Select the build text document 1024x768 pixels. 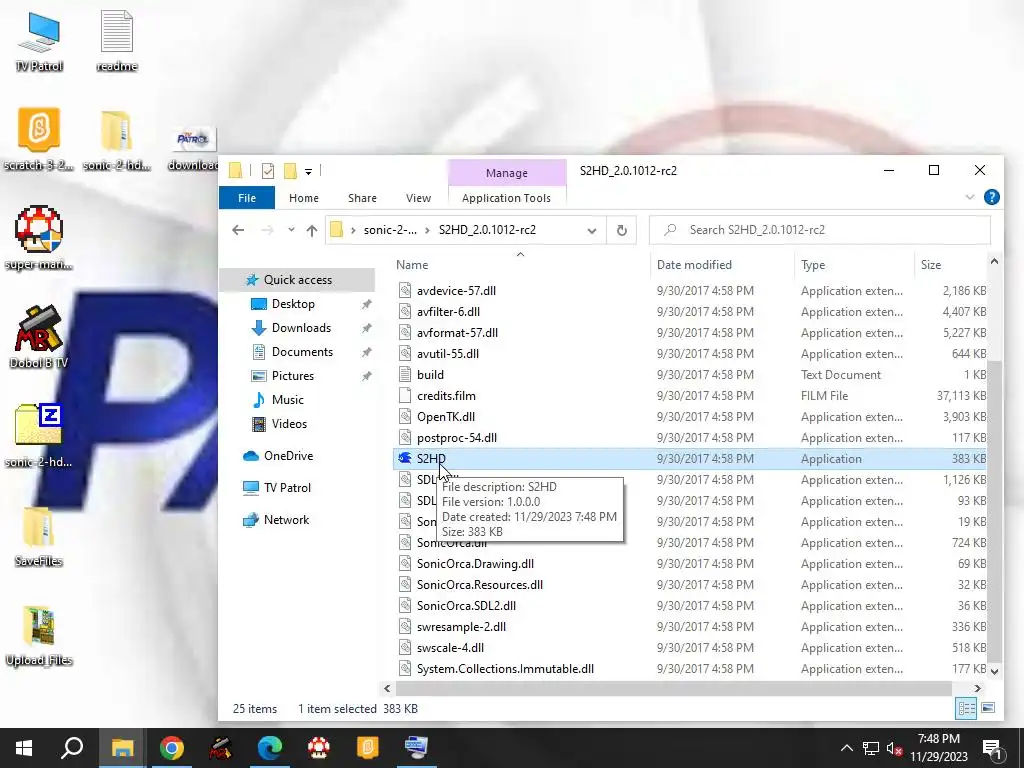pyautogui.click(x=430, y=375)
